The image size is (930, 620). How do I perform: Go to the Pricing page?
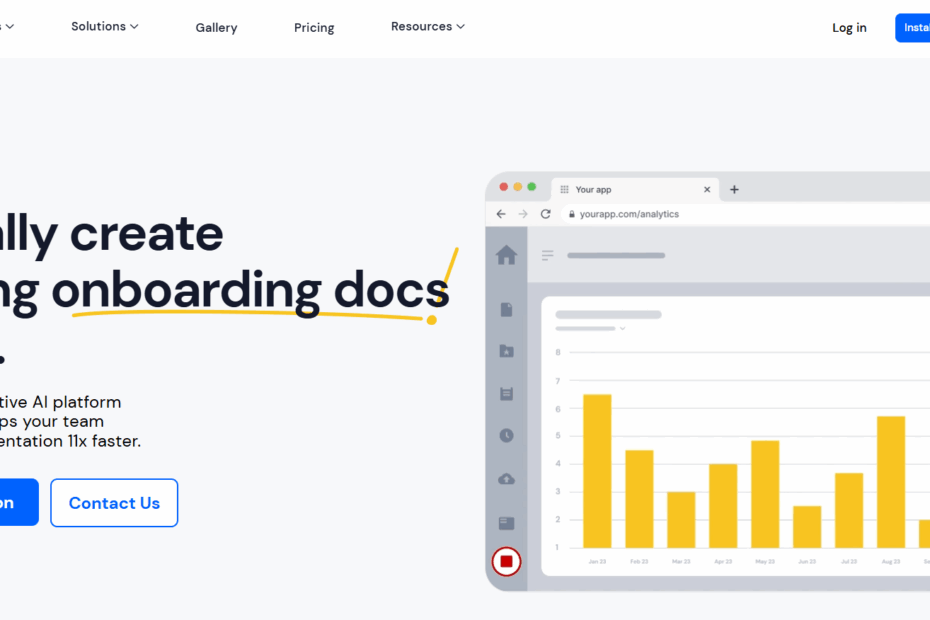tap(314, 28)
